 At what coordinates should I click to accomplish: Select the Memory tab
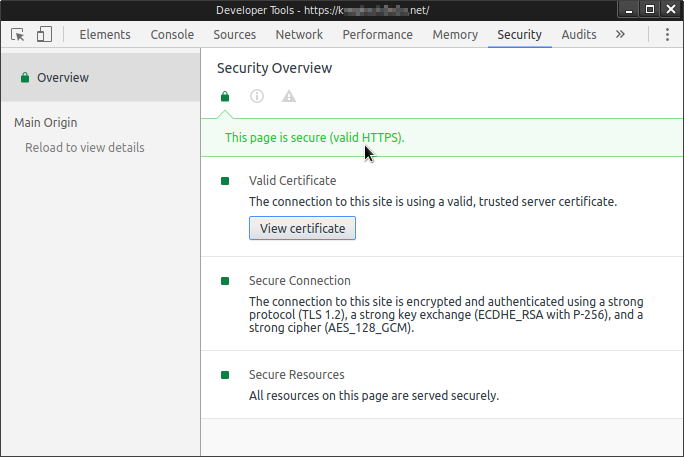coord(455,34)
